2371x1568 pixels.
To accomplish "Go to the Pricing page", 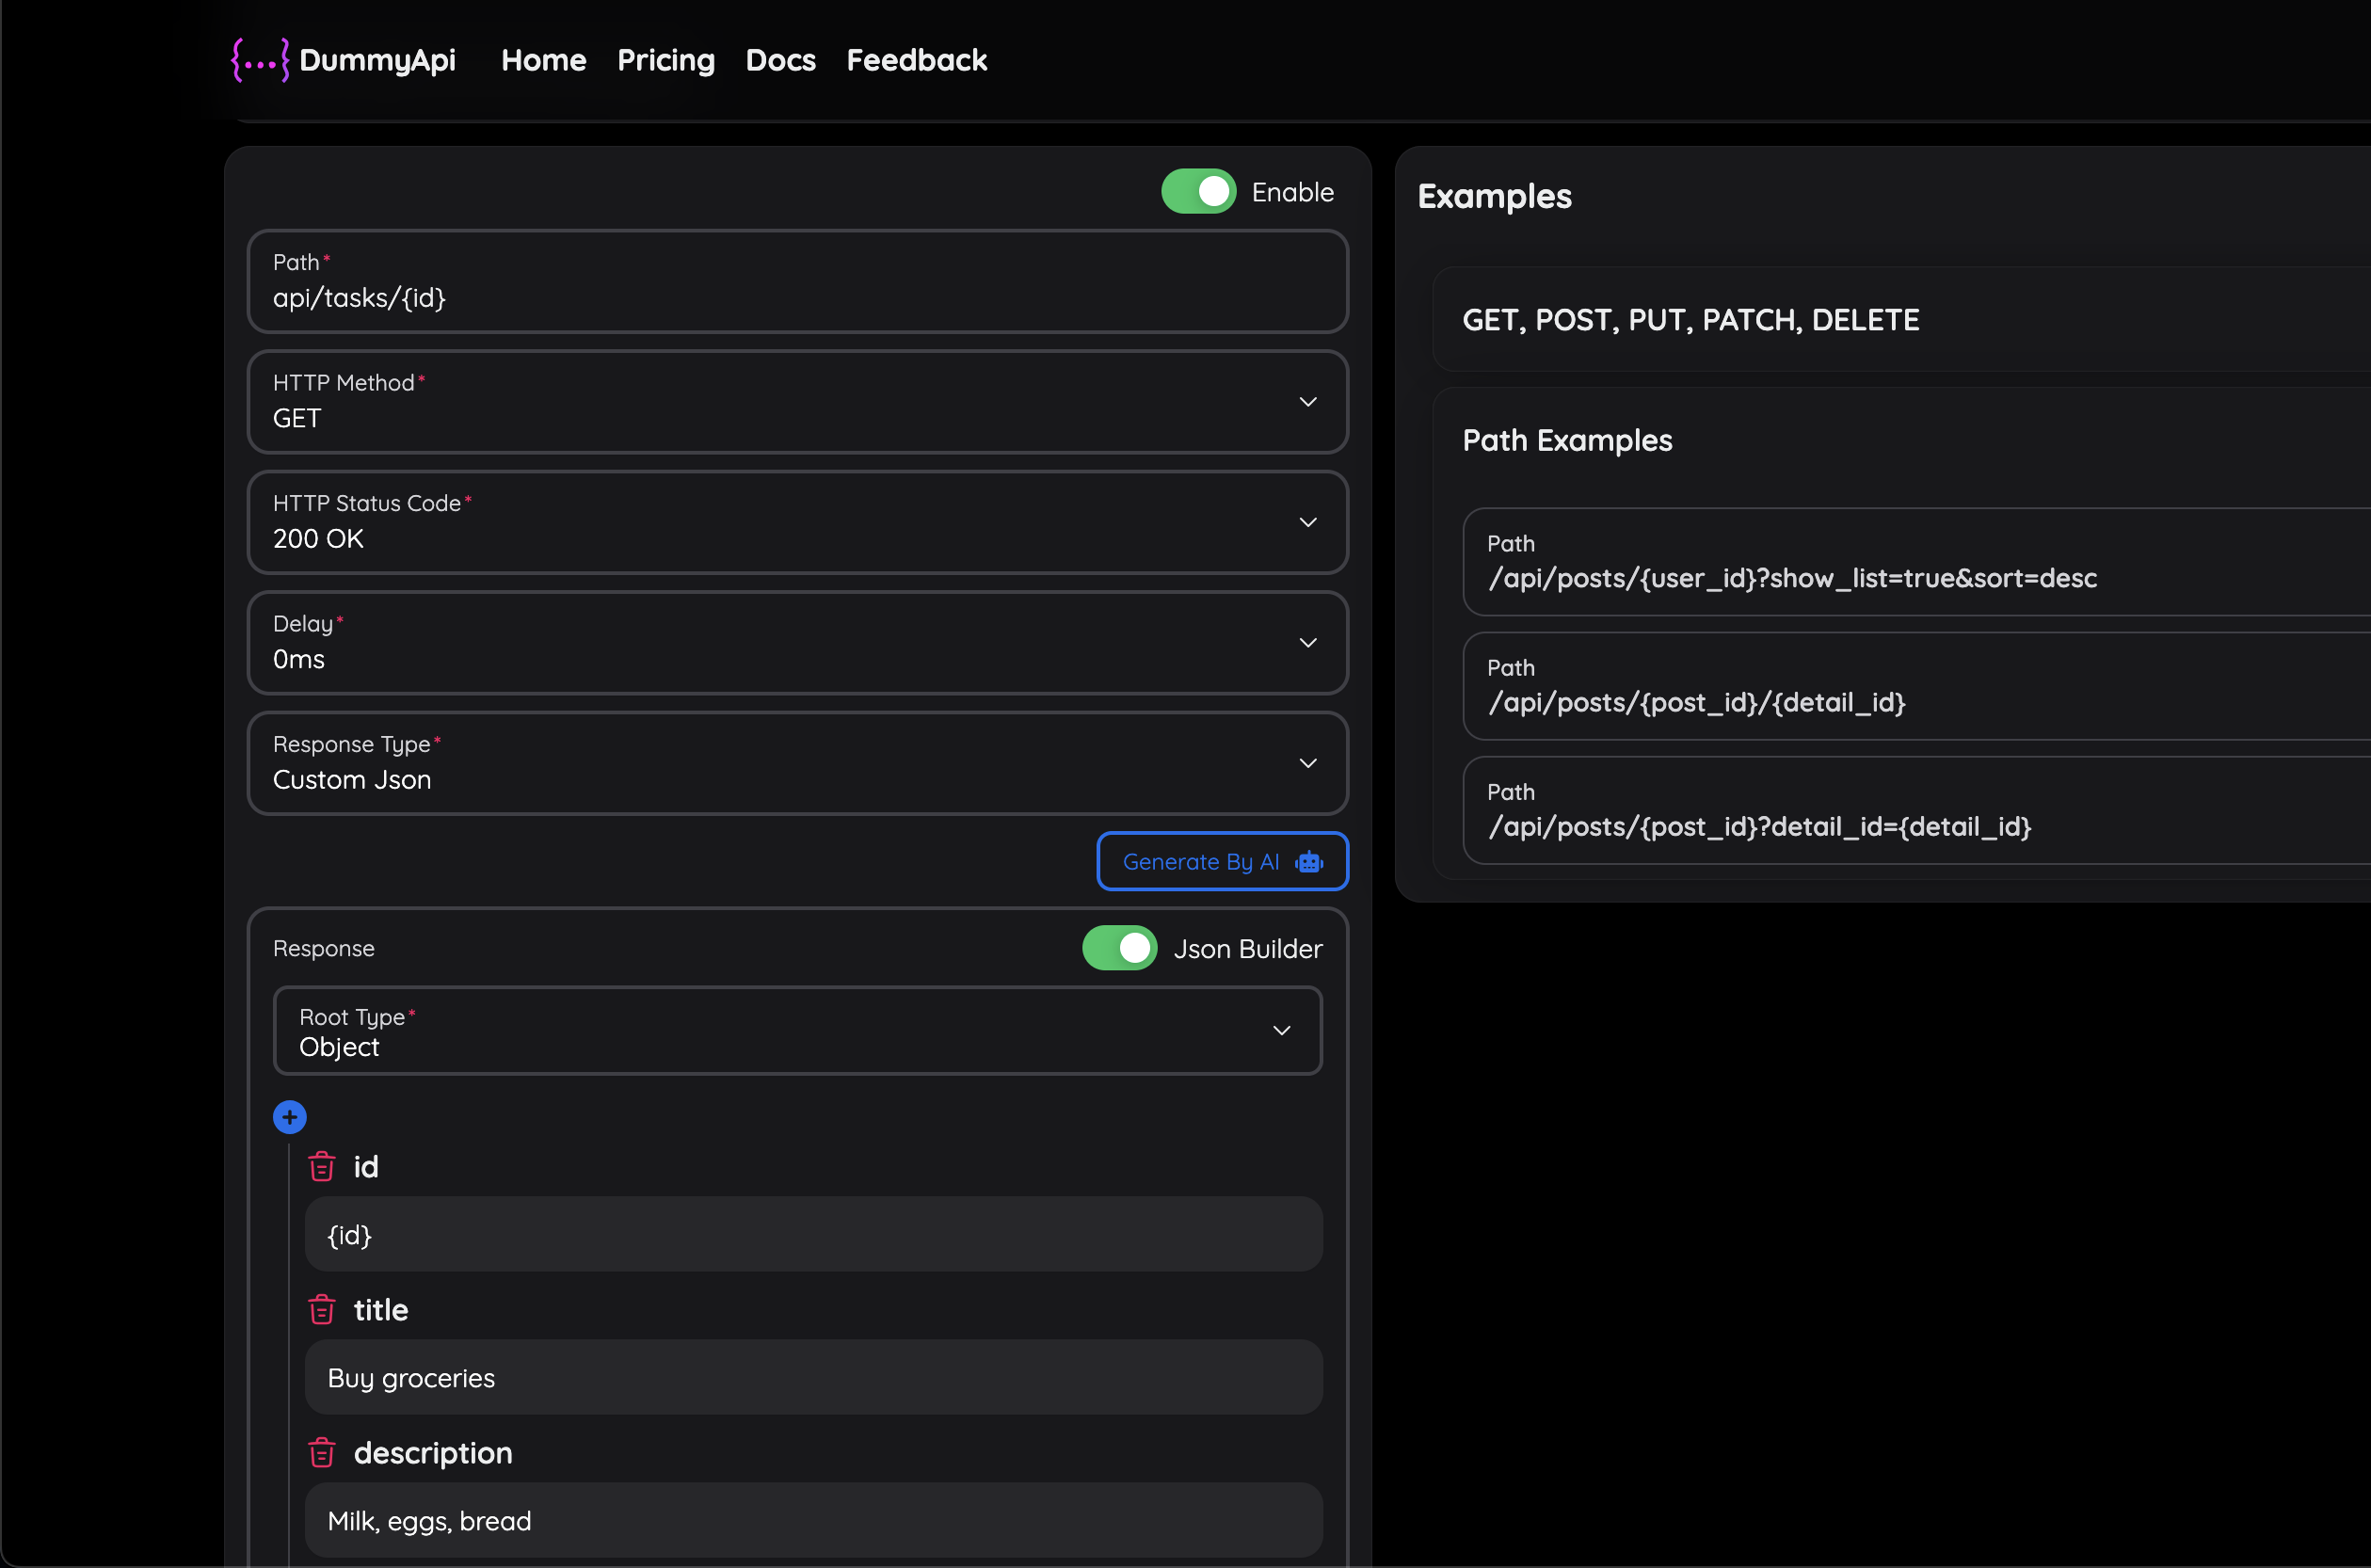I will point(666,60).
